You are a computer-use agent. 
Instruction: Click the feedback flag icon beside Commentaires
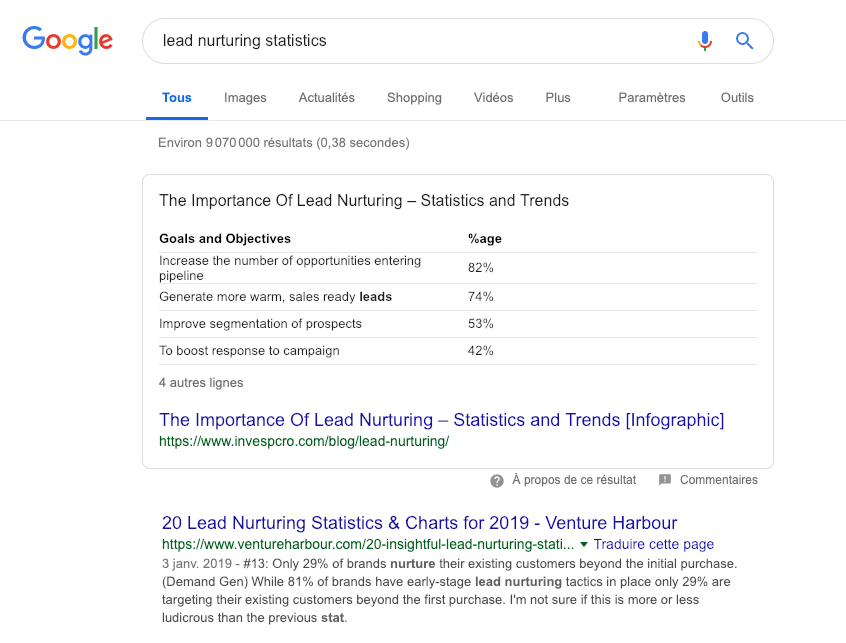[x=665, y=480]
